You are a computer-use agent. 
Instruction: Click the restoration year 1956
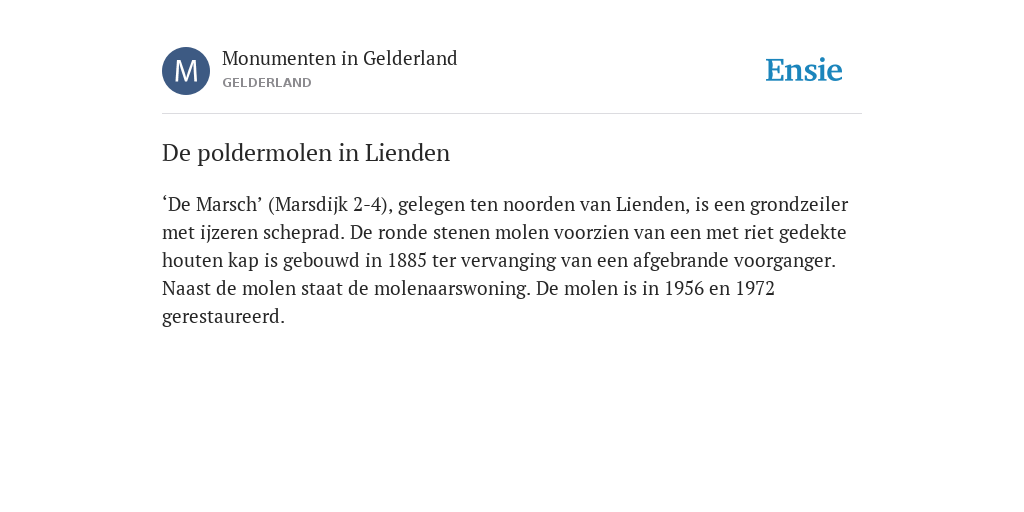(x=684, y=289)
